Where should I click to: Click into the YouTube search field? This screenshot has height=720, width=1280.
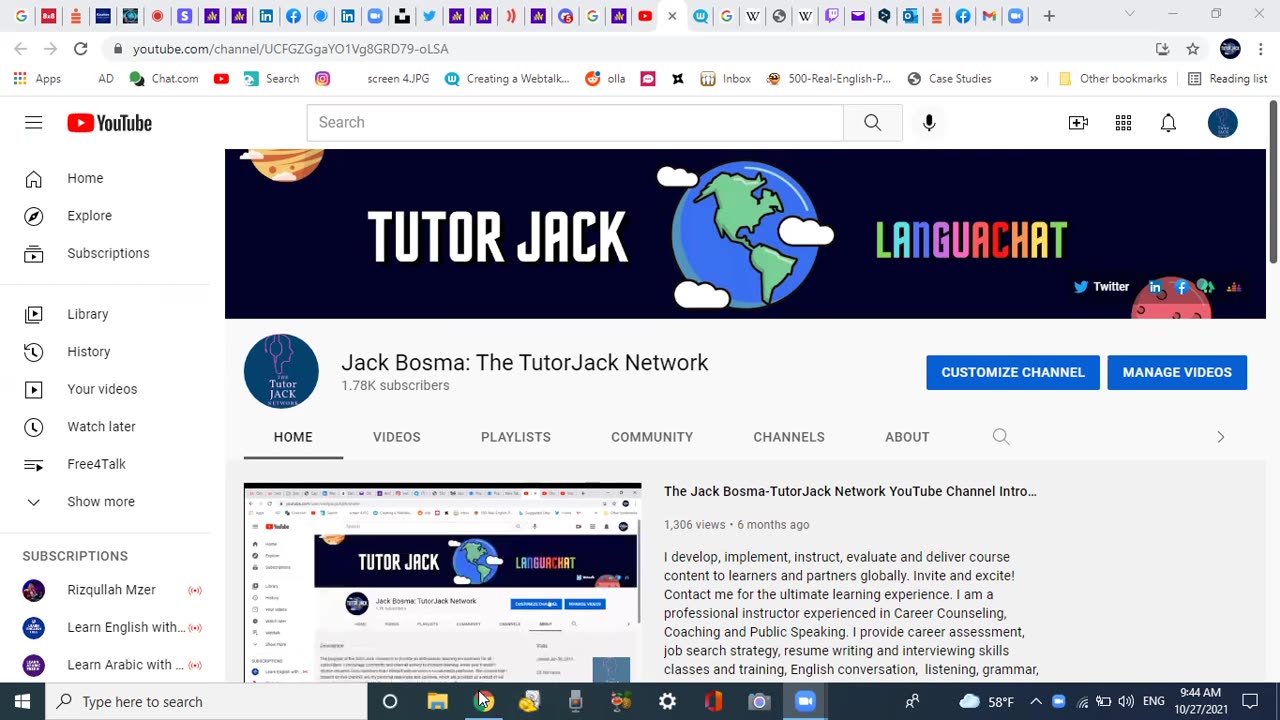[x=575, y=122]
